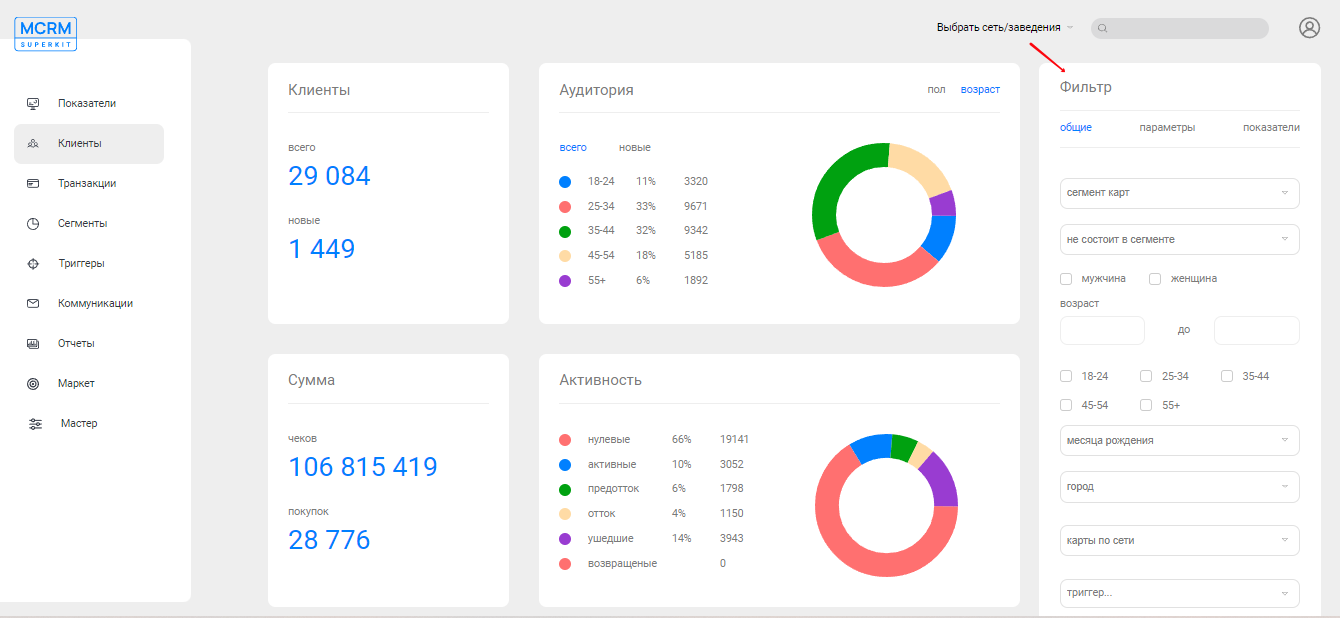Viewport: 1340px width, 618px height.
Task: Click receipts sum 106 815 419
Action: 363,467
